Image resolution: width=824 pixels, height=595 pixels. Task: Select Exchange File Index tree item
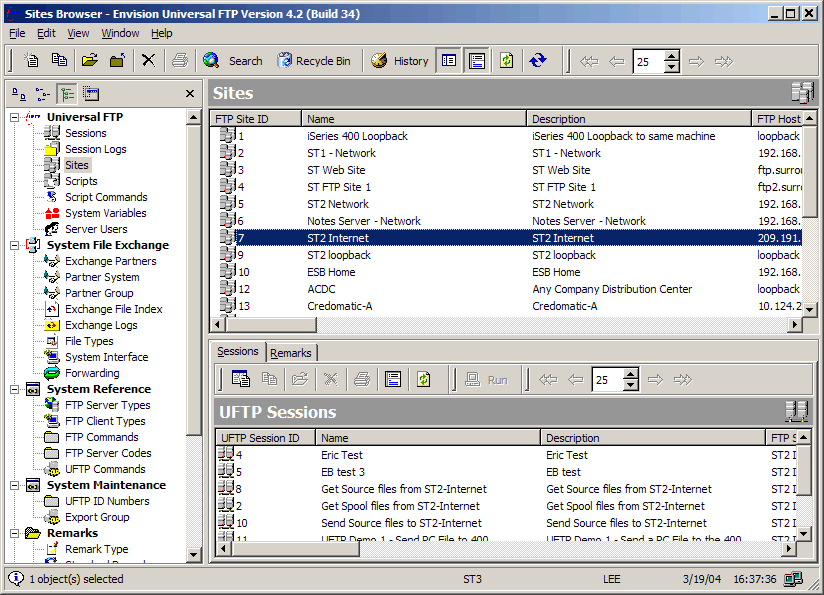coord(114,309)
